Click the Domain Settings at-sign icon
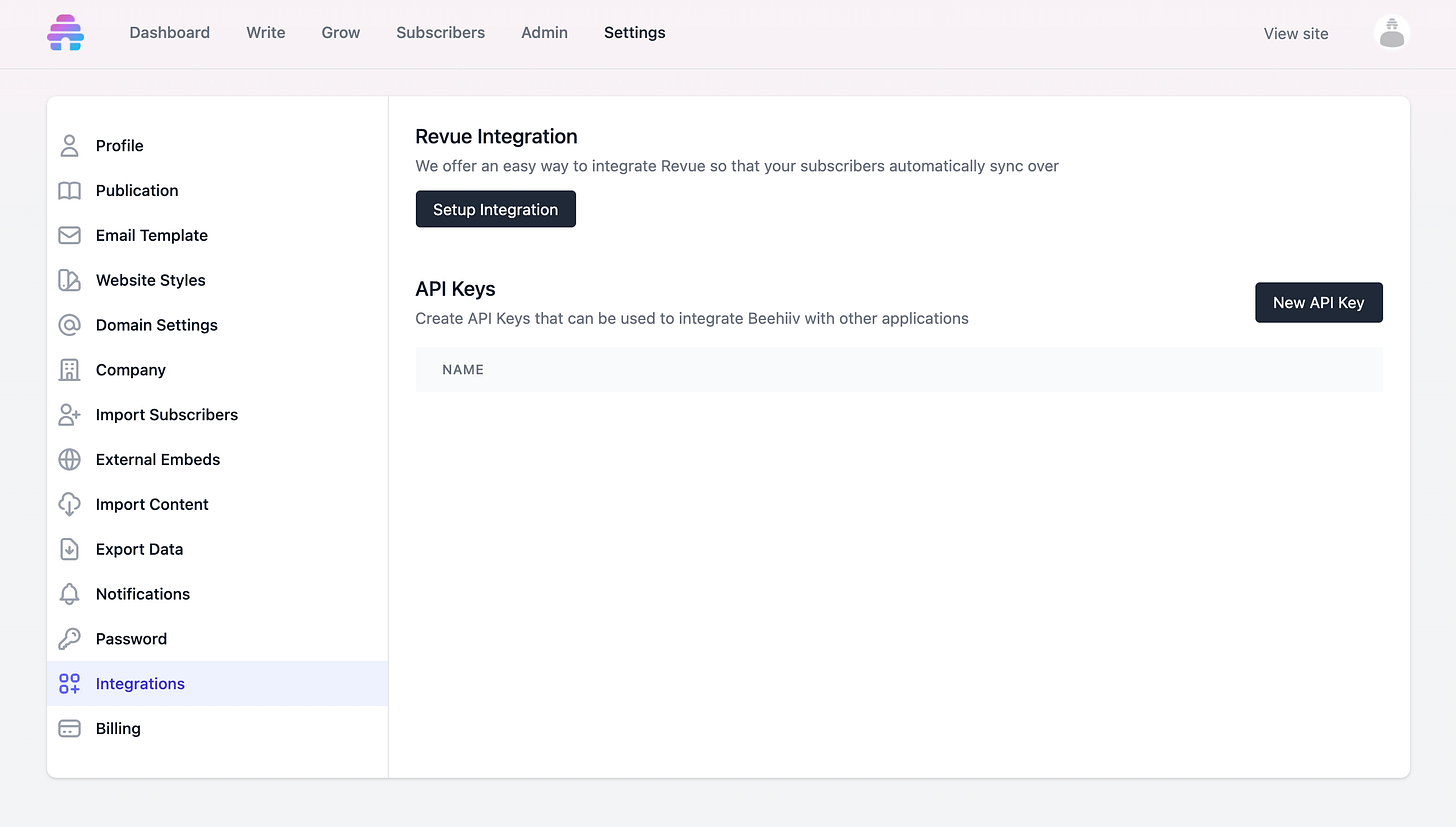 point(69,325)
